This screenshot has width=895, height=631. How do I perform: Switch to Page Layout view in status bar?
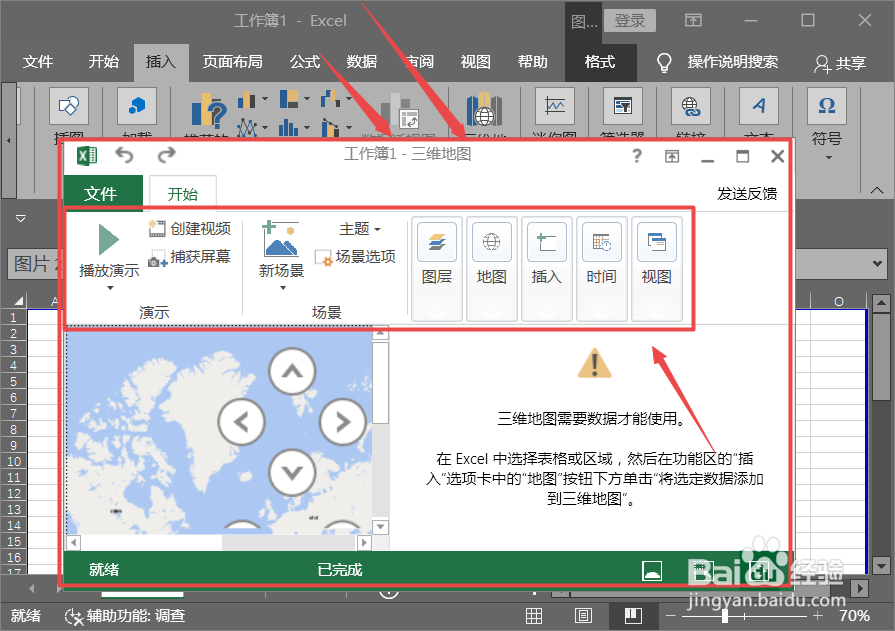tap(583, 616)
